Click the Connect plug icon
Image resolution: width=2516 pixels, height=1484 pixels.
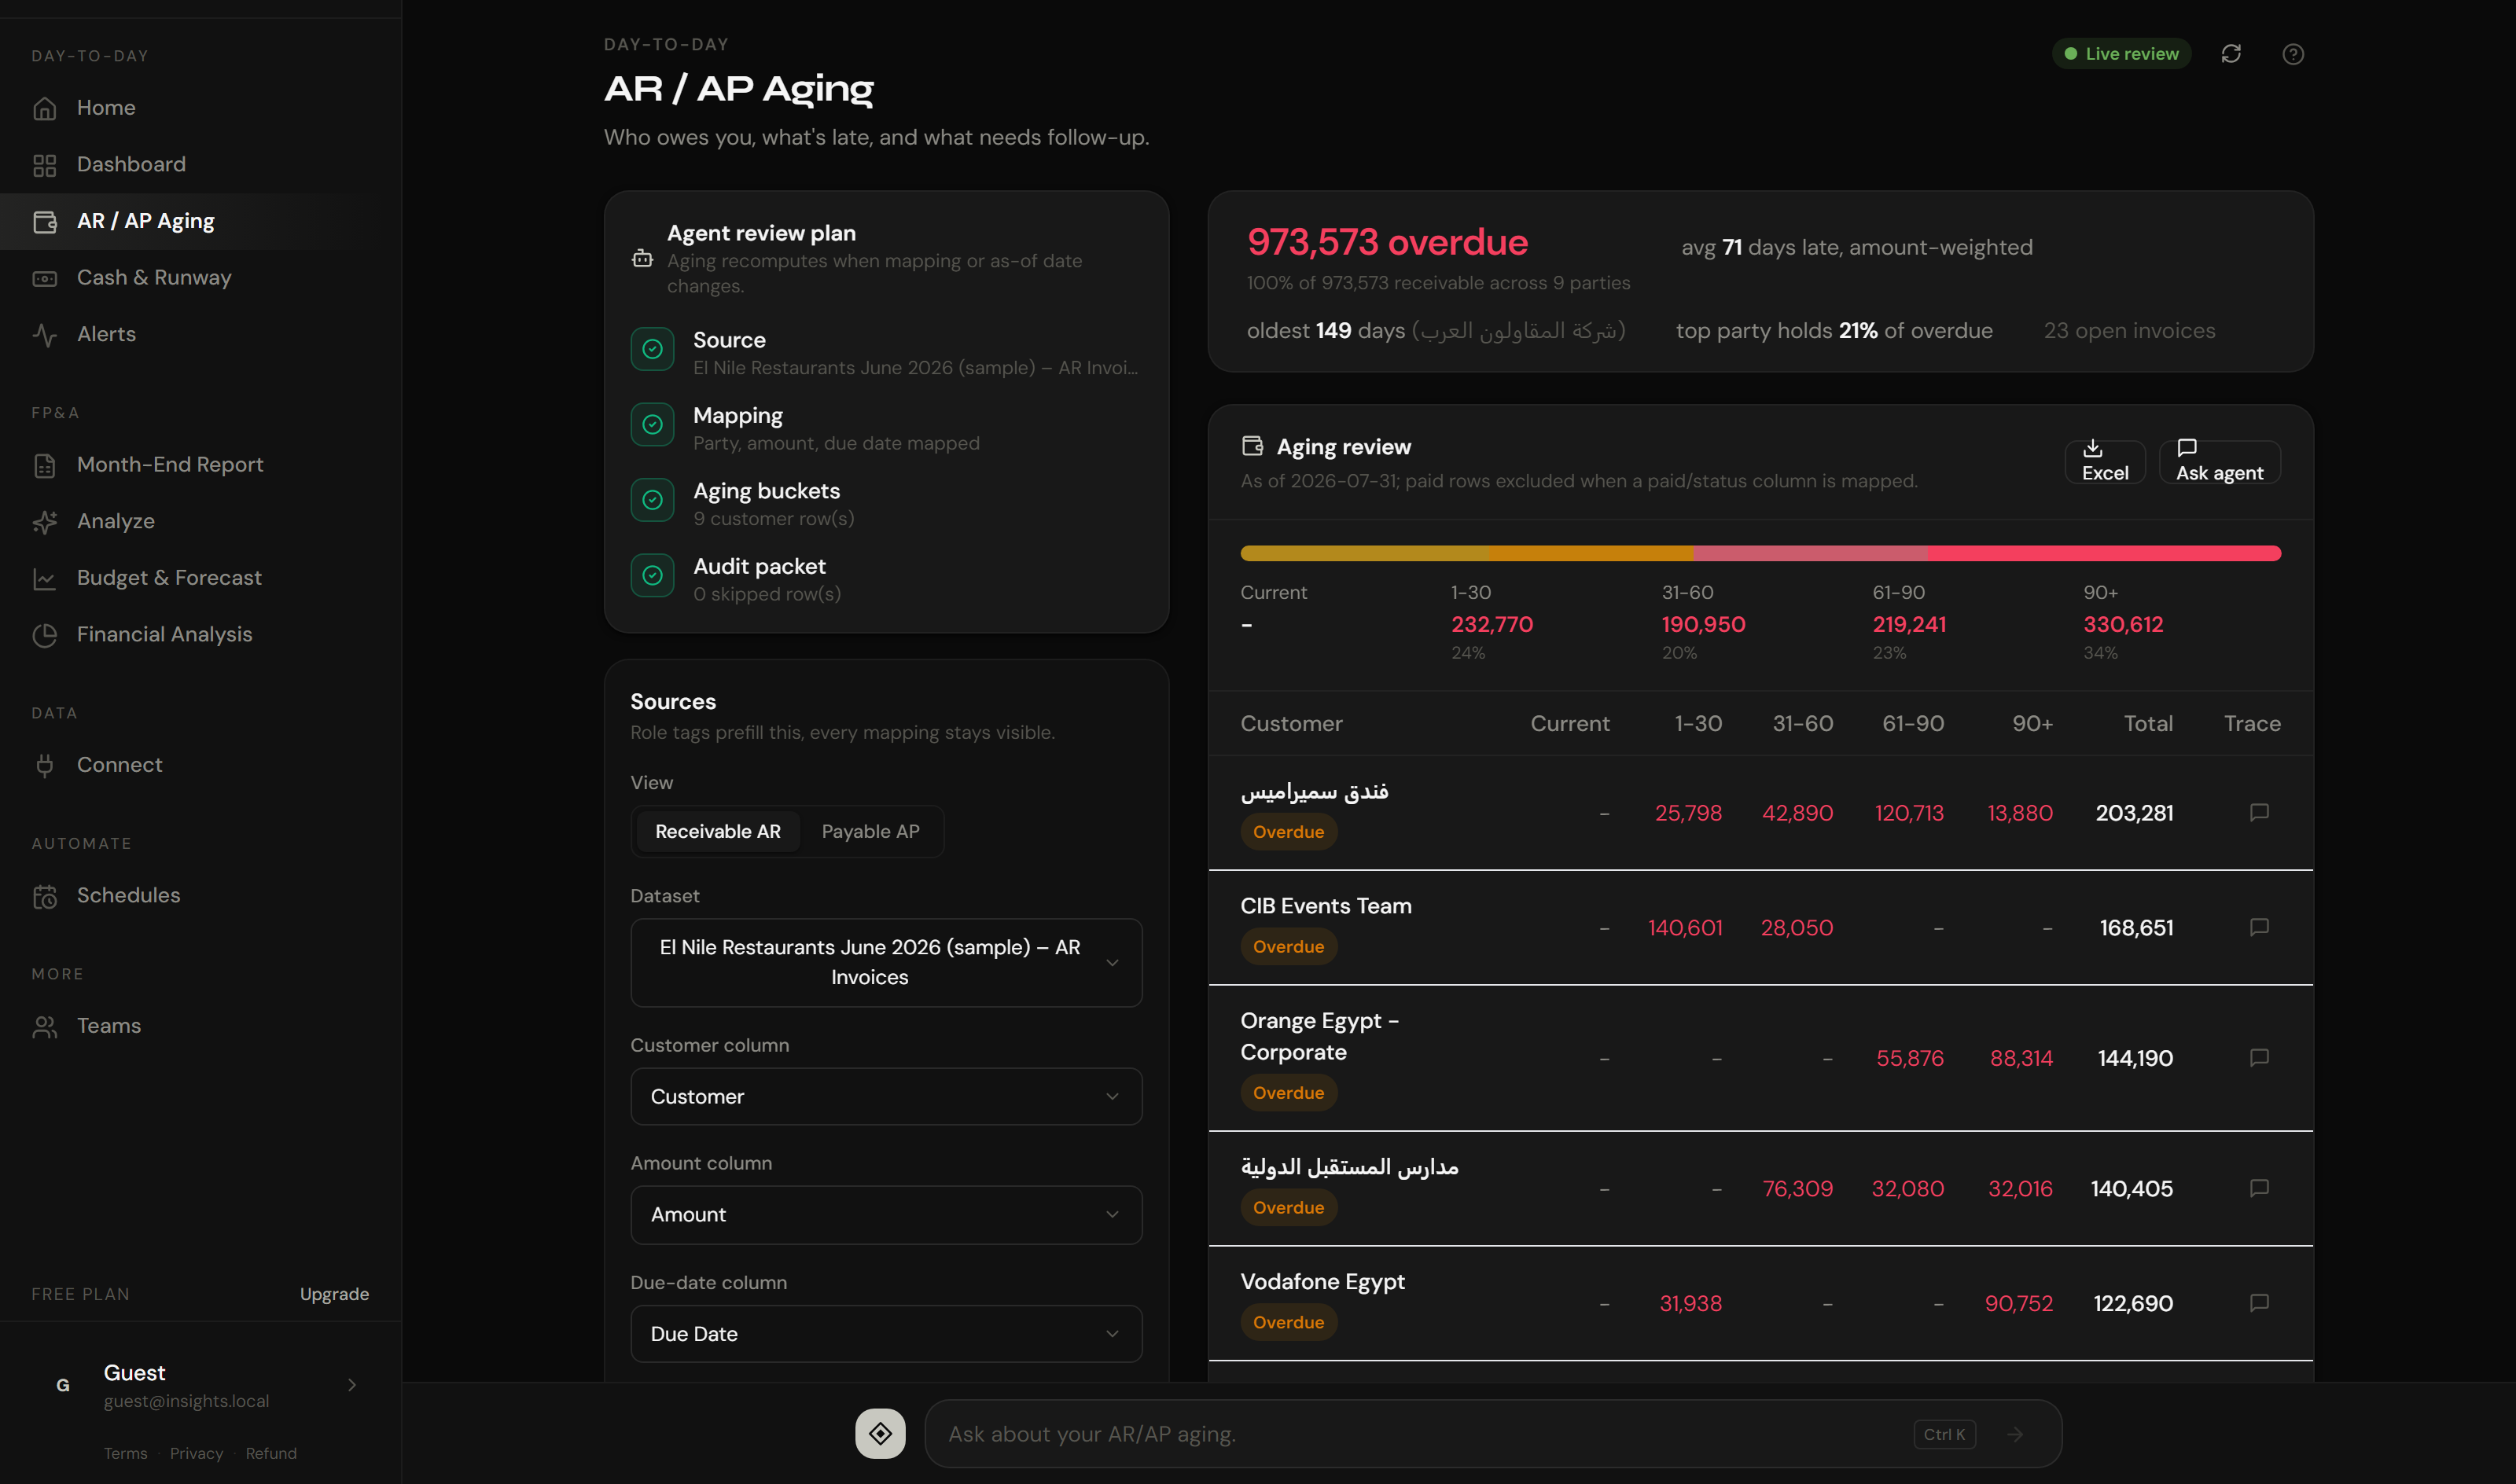(44, 765)
